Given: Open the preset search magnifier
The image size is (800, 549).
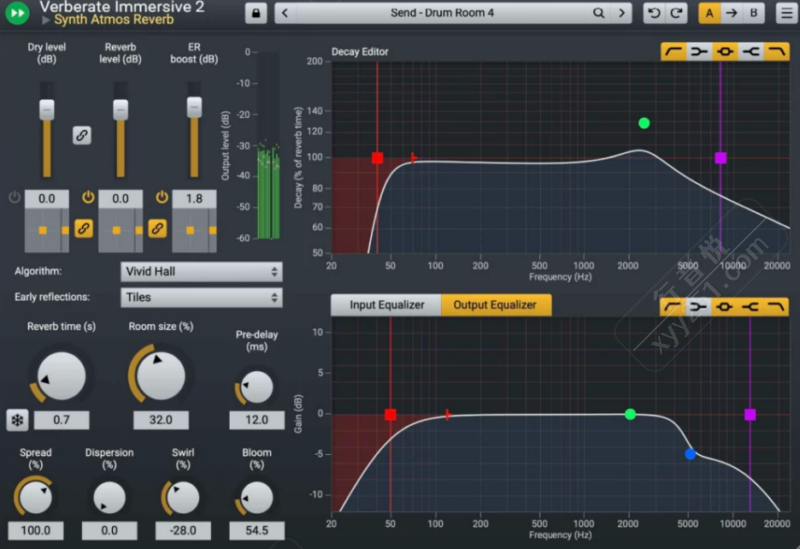Looking at the screenshot, I should point(598,13).
